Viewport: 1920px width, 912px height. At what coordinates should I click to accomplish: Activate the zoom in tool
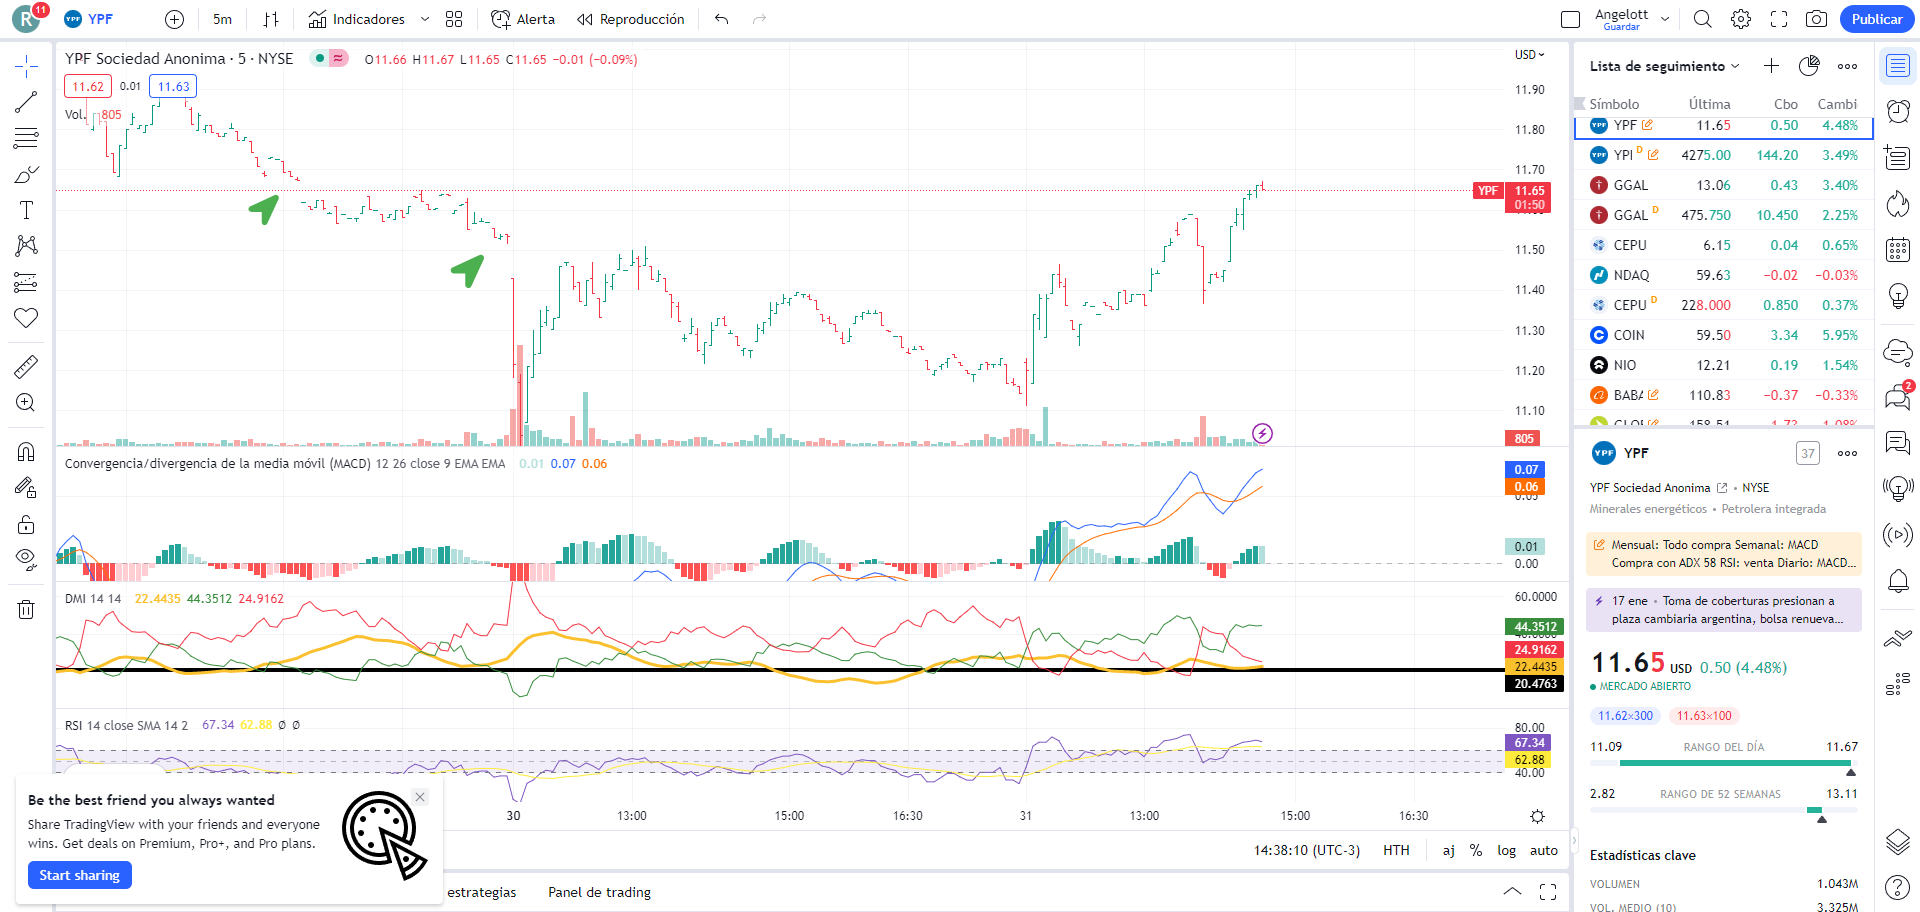coord(26,402)
